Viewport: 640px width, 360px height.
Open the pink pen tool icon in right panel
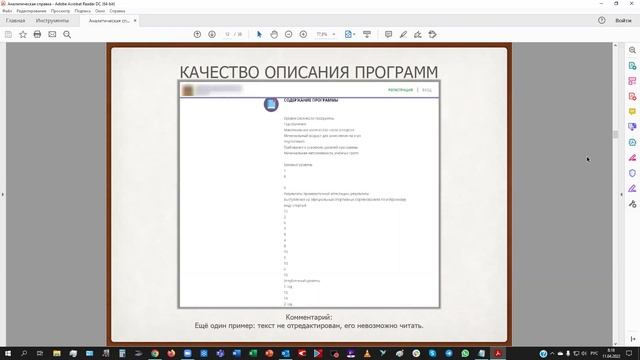pos(632,158)
